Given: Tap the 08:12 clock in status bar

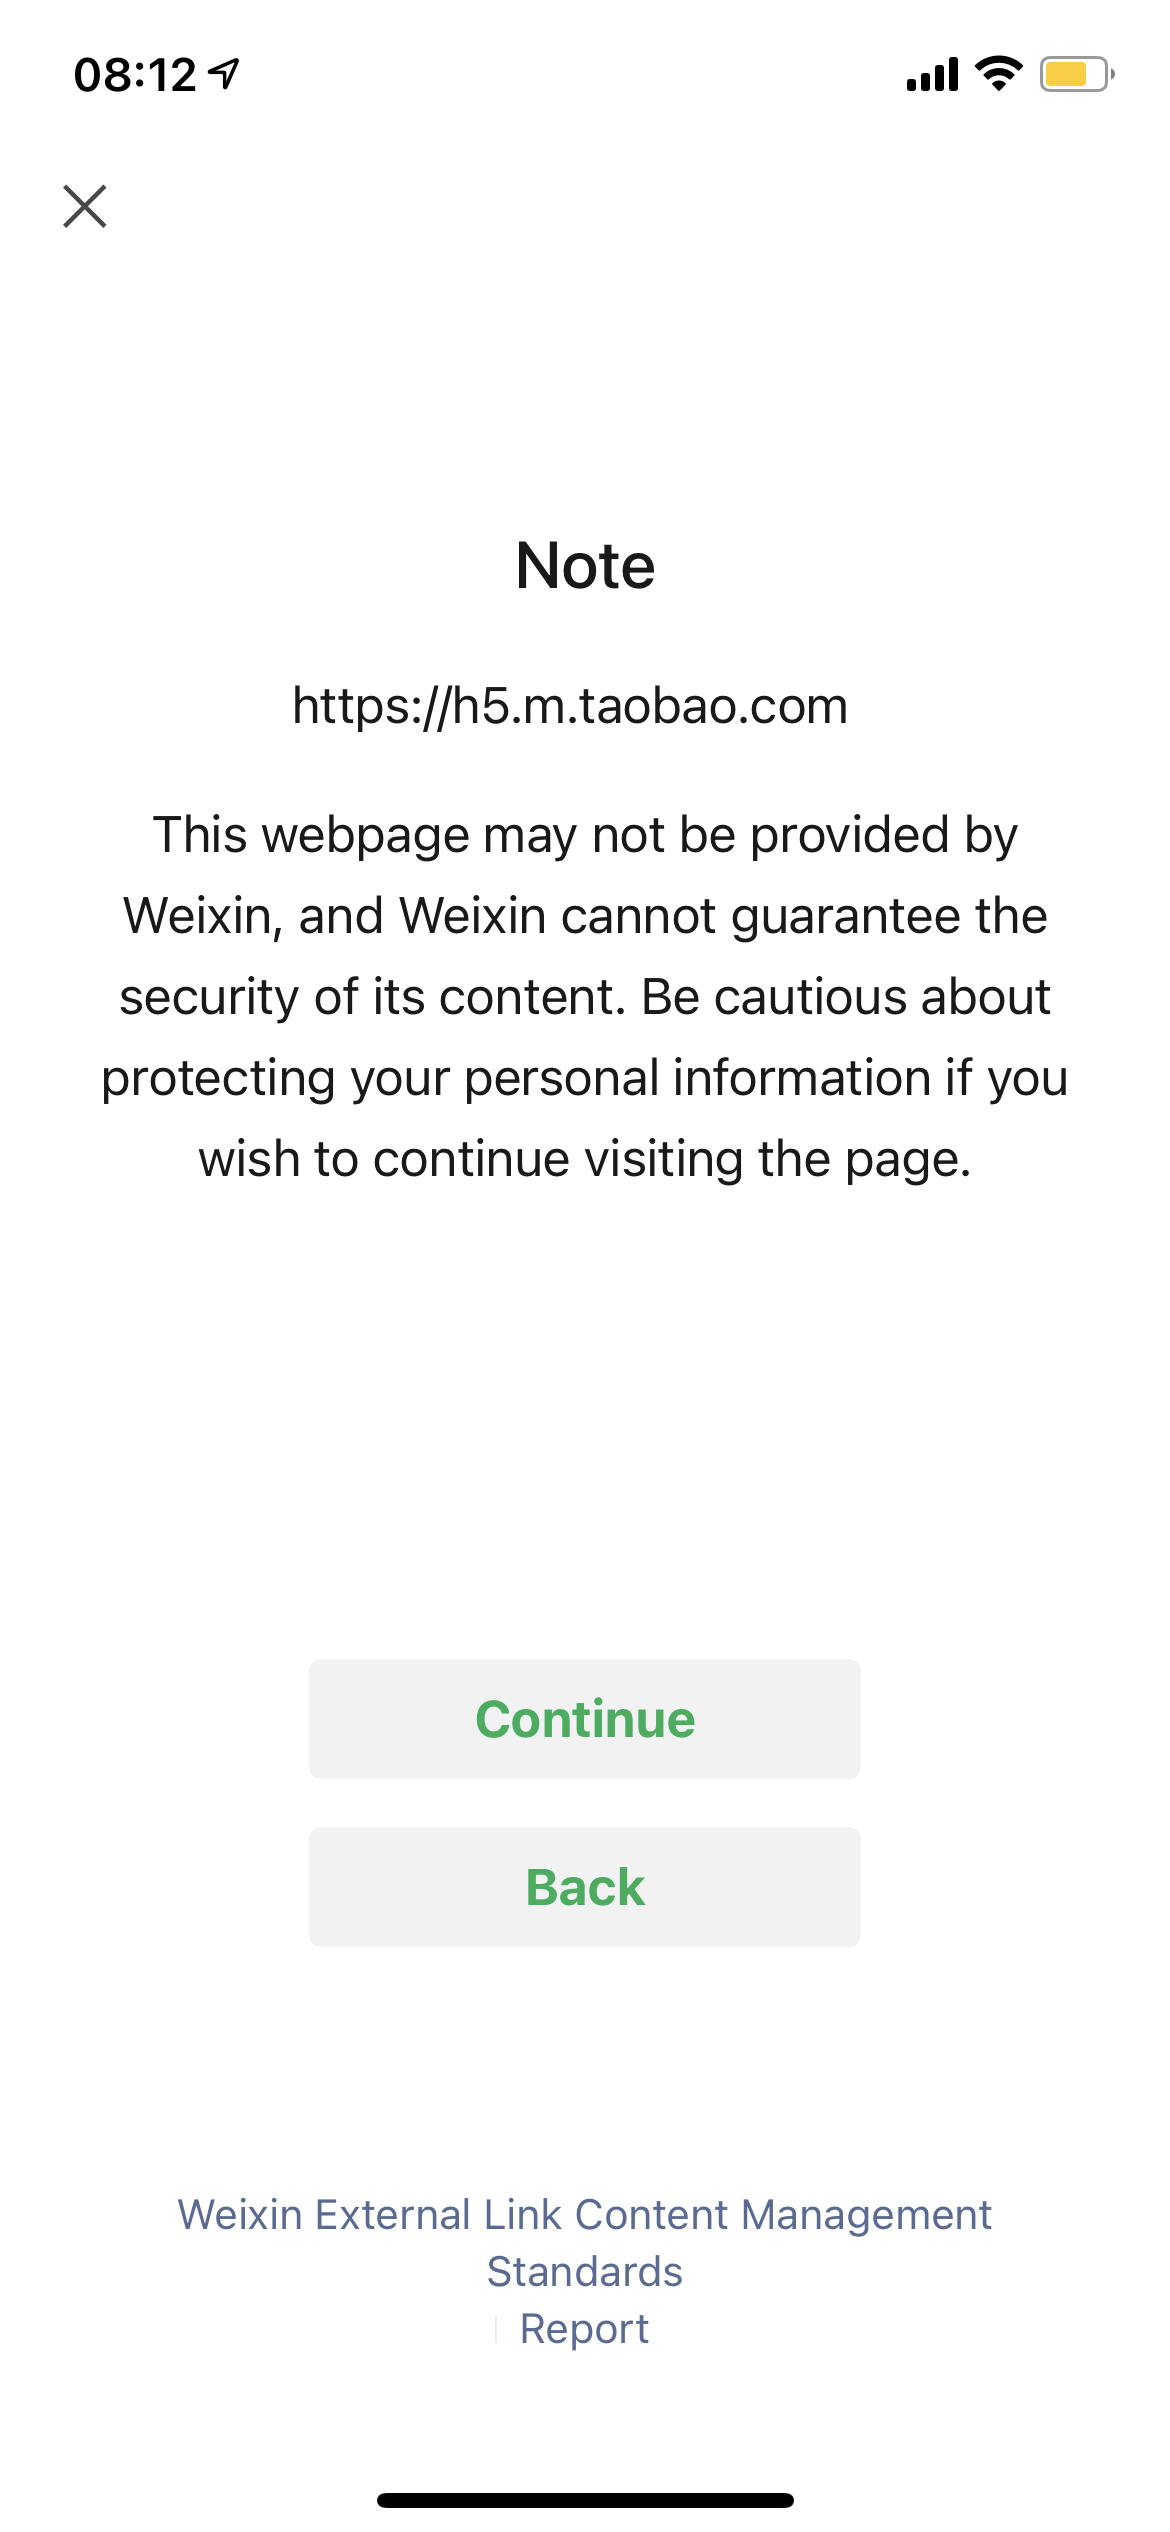Looking at the screenshot, I should [x=135, y=75].
